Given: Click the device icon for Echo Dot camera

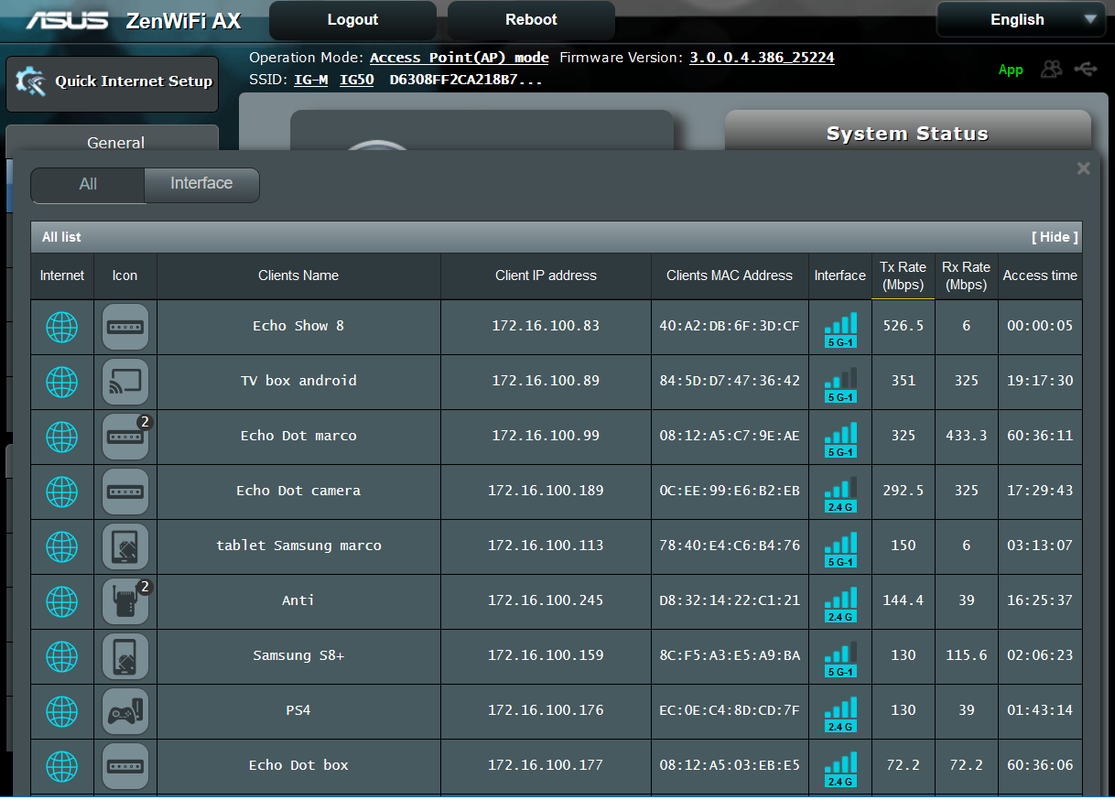Looking at the screenshot, I should click(x=125, y=491).
